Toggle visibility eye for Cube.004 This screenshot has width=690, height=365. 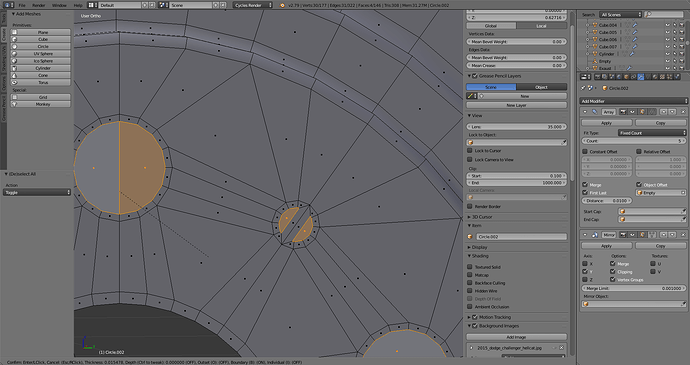pos(668,25)
